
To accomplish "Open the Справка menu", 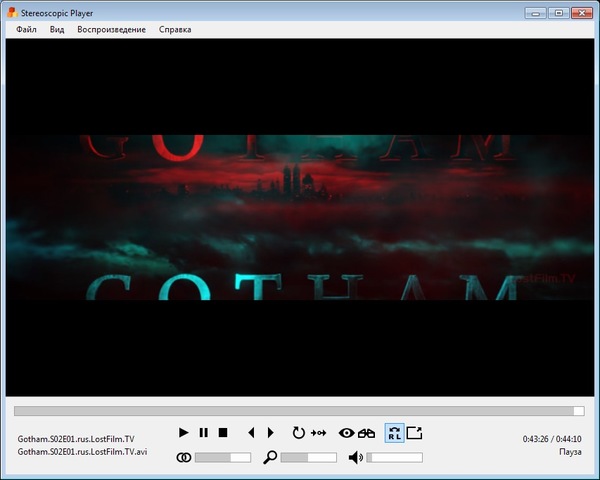I will click(x=175, y=30).
